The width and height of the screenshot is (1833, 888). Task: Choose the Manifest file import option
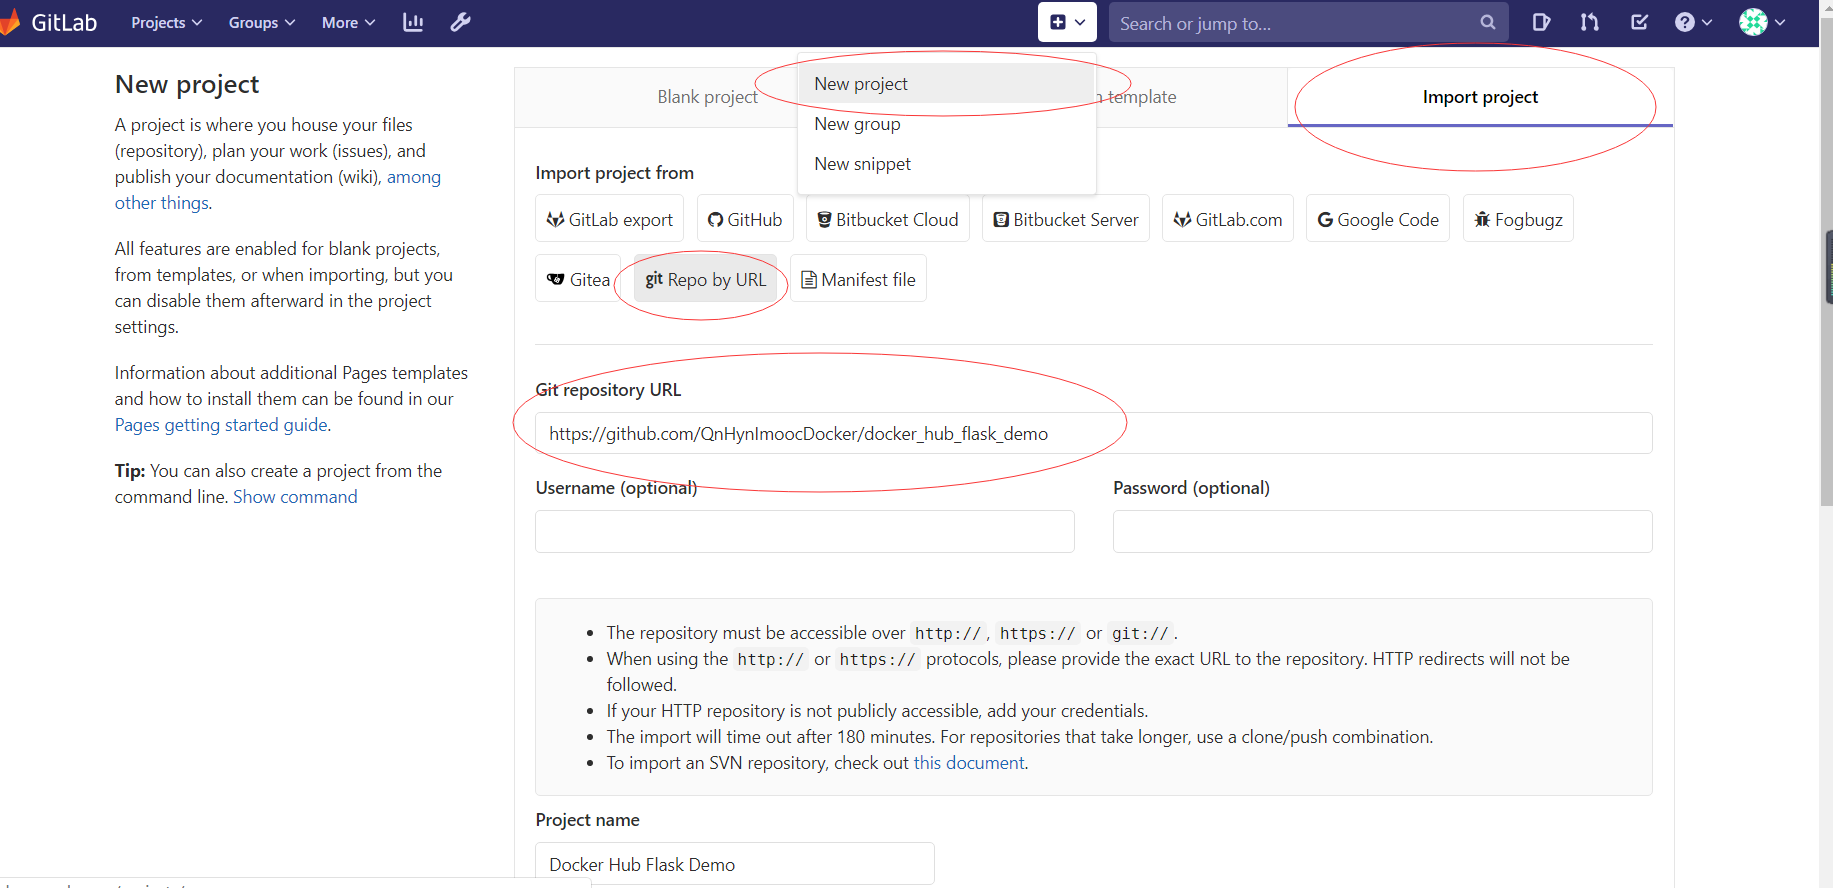pyautogui.click(x=859, y=279)
